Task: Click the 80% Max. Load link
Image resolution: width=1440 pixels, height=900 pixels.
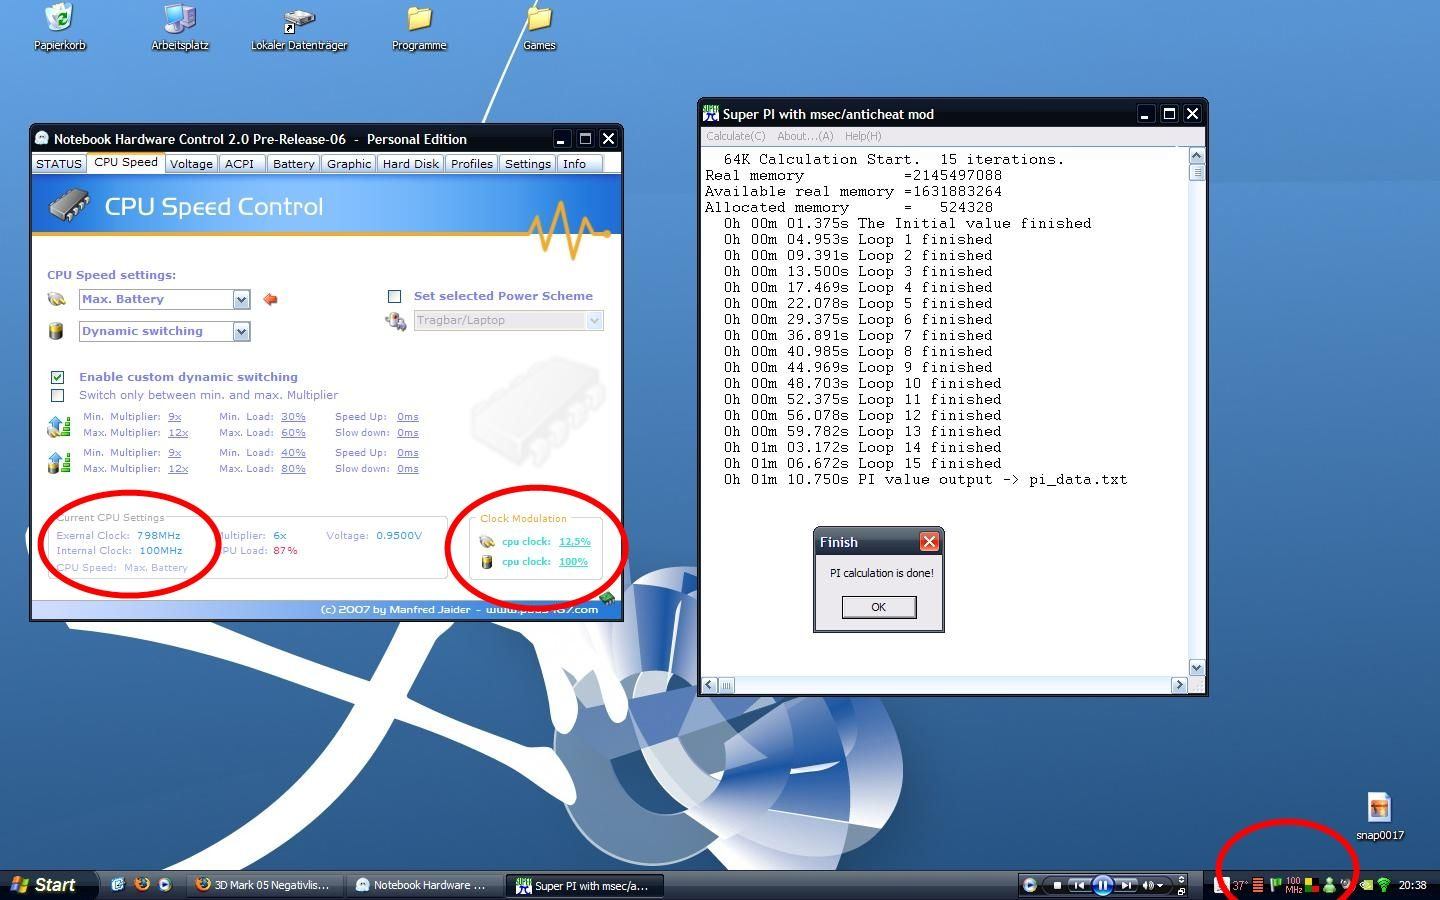Action: [x=293, y=469]
